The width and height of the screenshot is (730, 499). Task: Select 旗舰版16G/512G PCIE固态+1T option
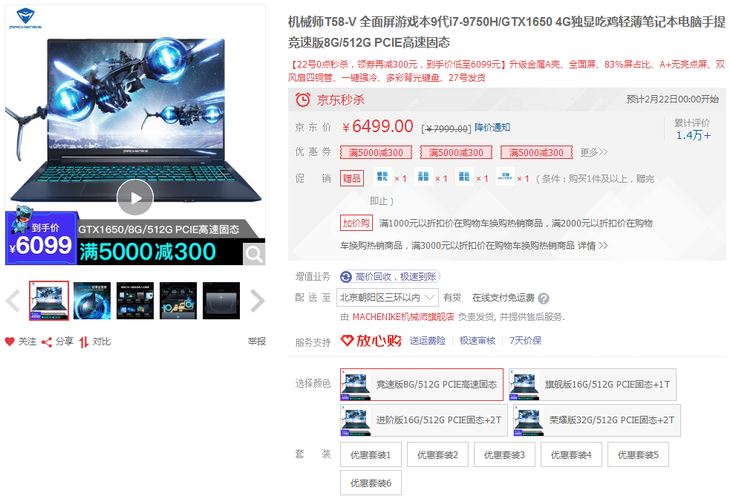coord(594,385)
